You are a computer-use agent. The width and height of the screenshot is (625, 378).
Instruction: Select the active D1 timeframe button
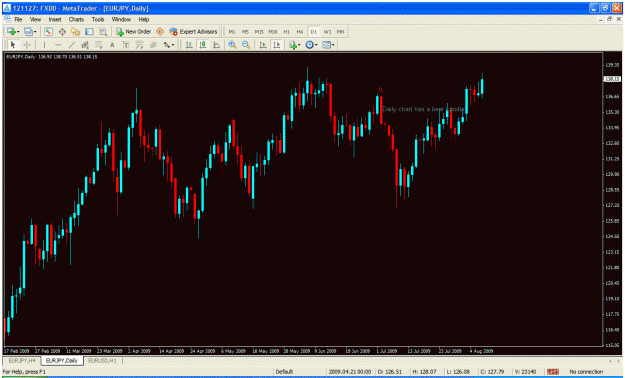pyautogui.click(x=314, y=32)
